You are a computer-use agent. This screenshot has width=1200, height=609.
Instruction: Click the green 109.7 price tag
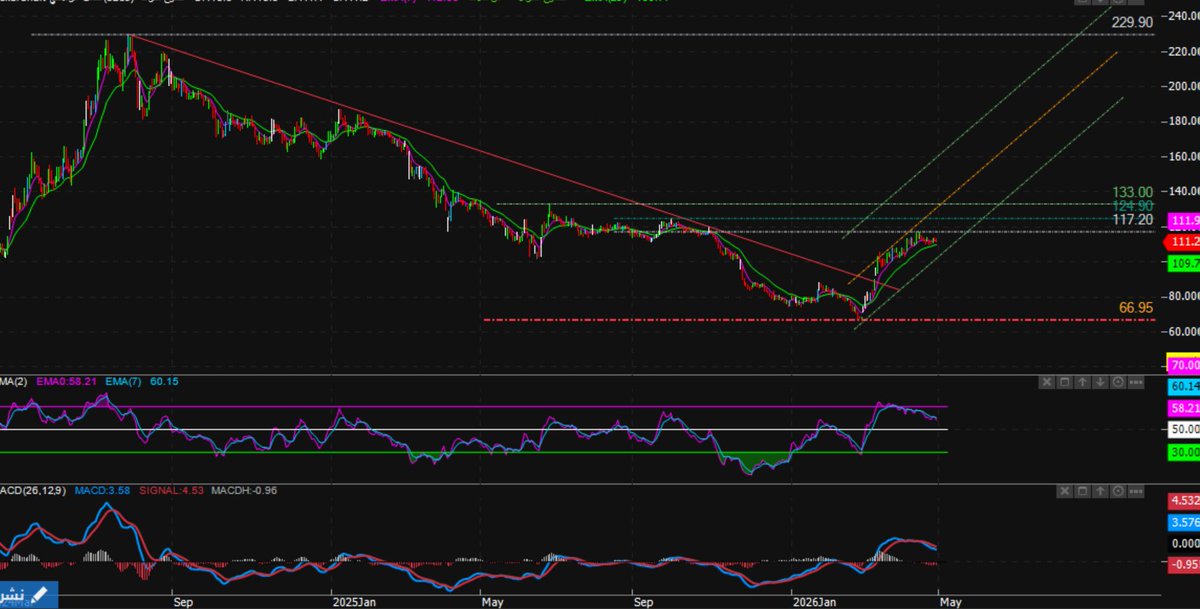pyautogui.click(x=1184, y=263)
